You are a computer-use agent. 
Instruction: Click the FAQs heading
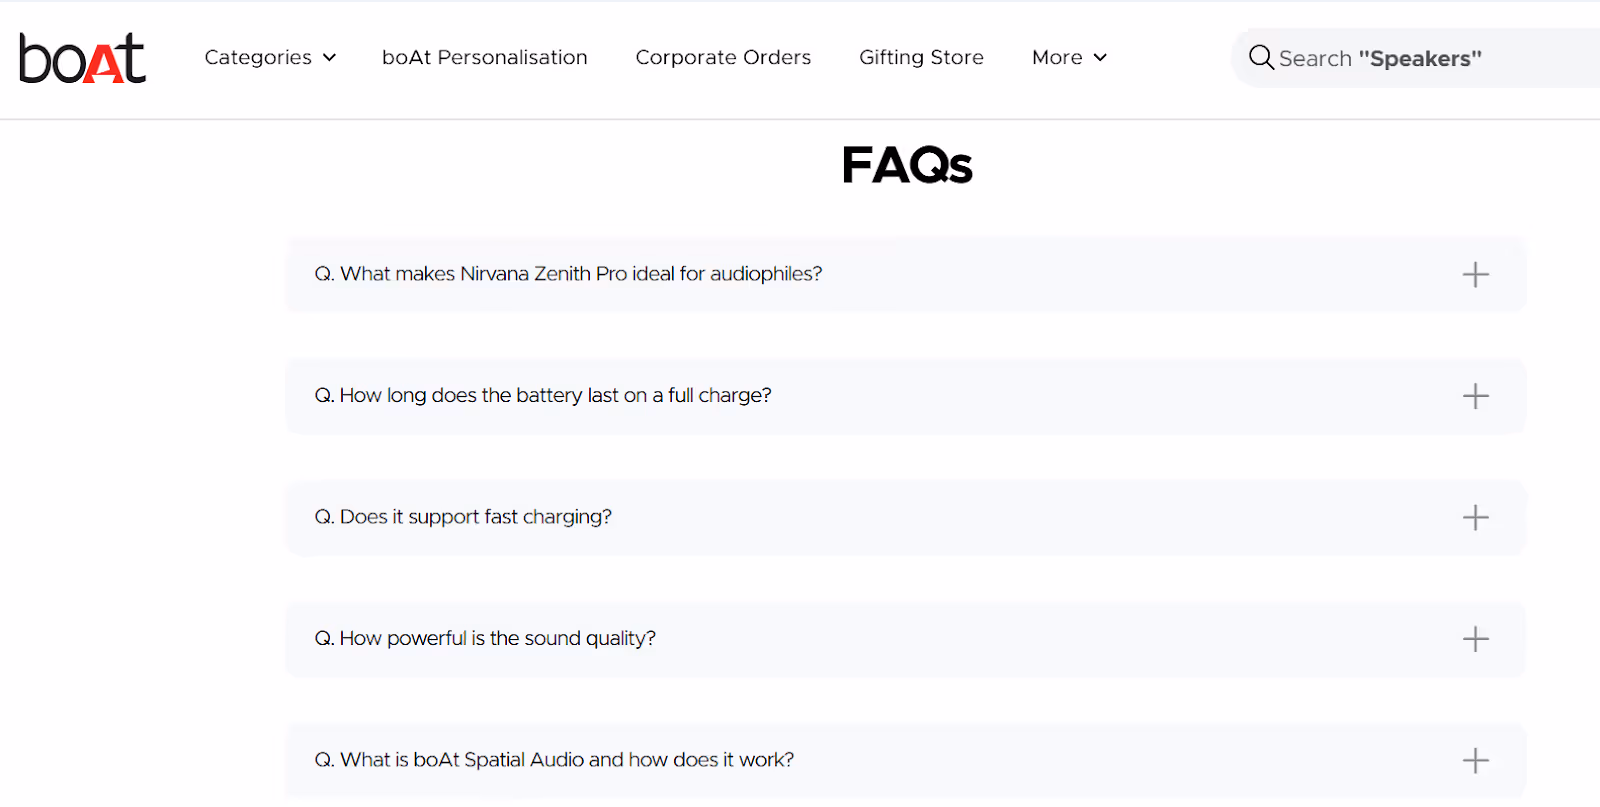906,165
